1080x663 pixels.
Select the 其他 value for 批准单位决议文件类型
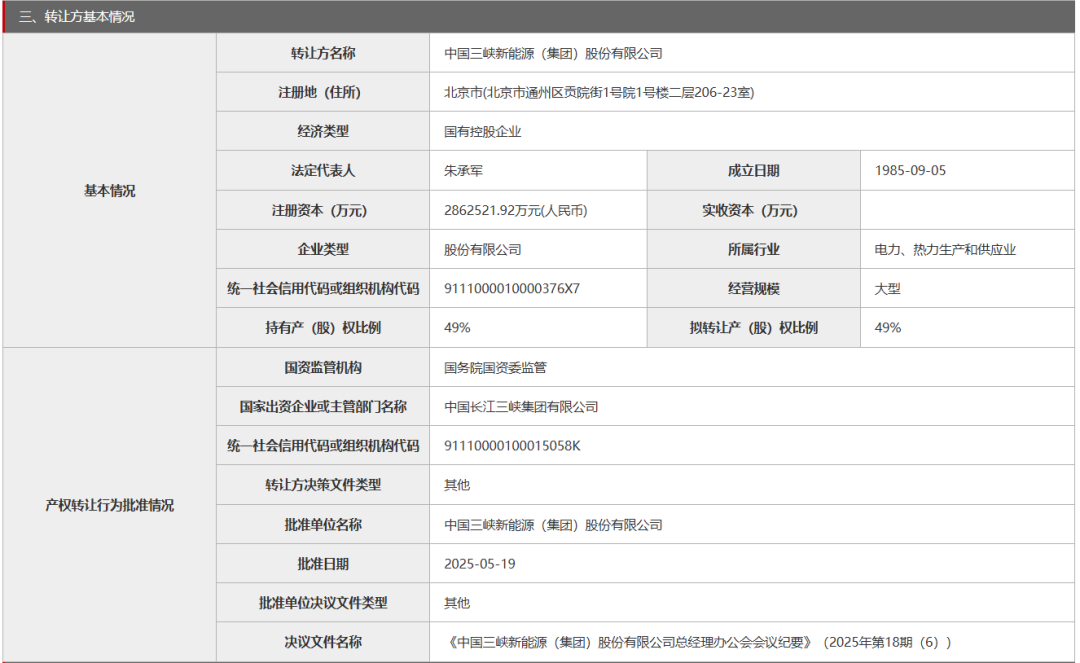[457, 603]
